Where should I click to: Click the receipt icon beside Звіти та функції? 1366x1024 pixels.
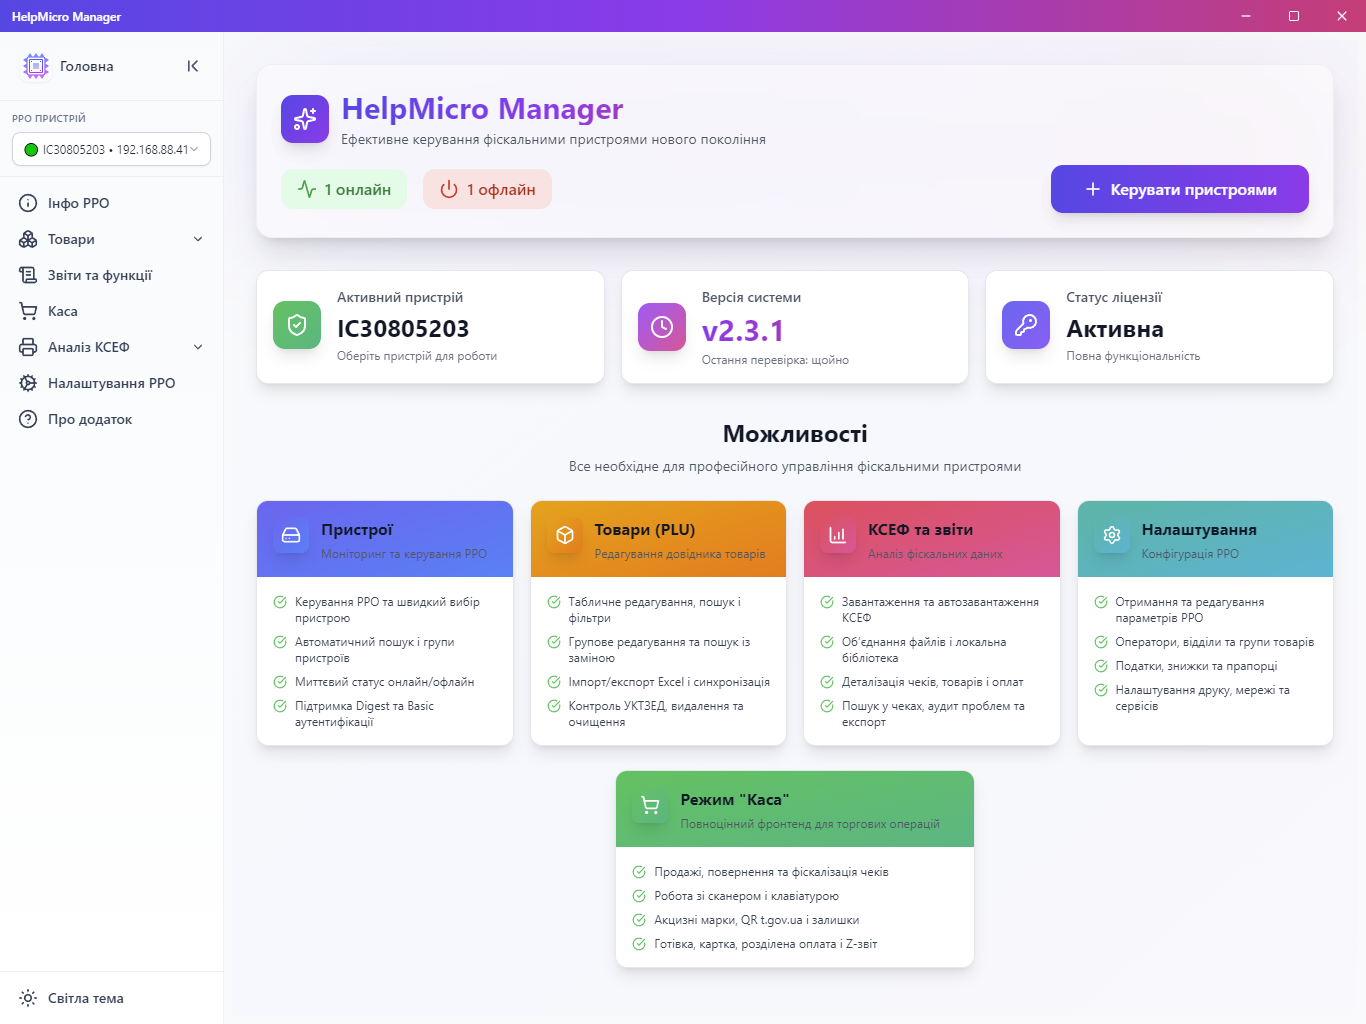tap(28, 275)
